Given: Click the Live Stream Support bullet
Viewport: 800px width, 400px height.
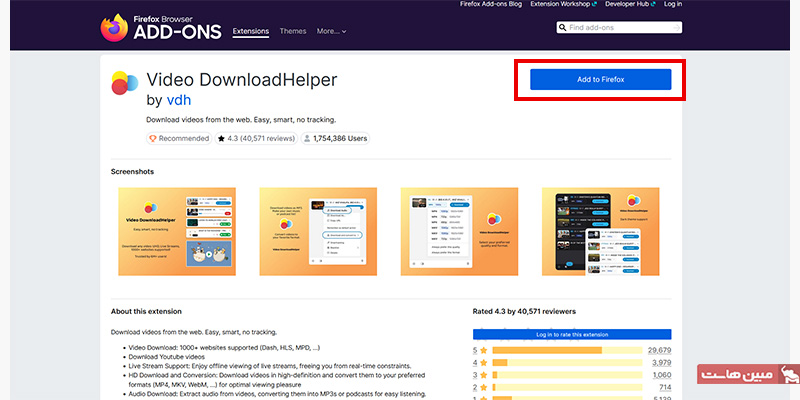Looking at the screenshot, I should tap(269, 366).
